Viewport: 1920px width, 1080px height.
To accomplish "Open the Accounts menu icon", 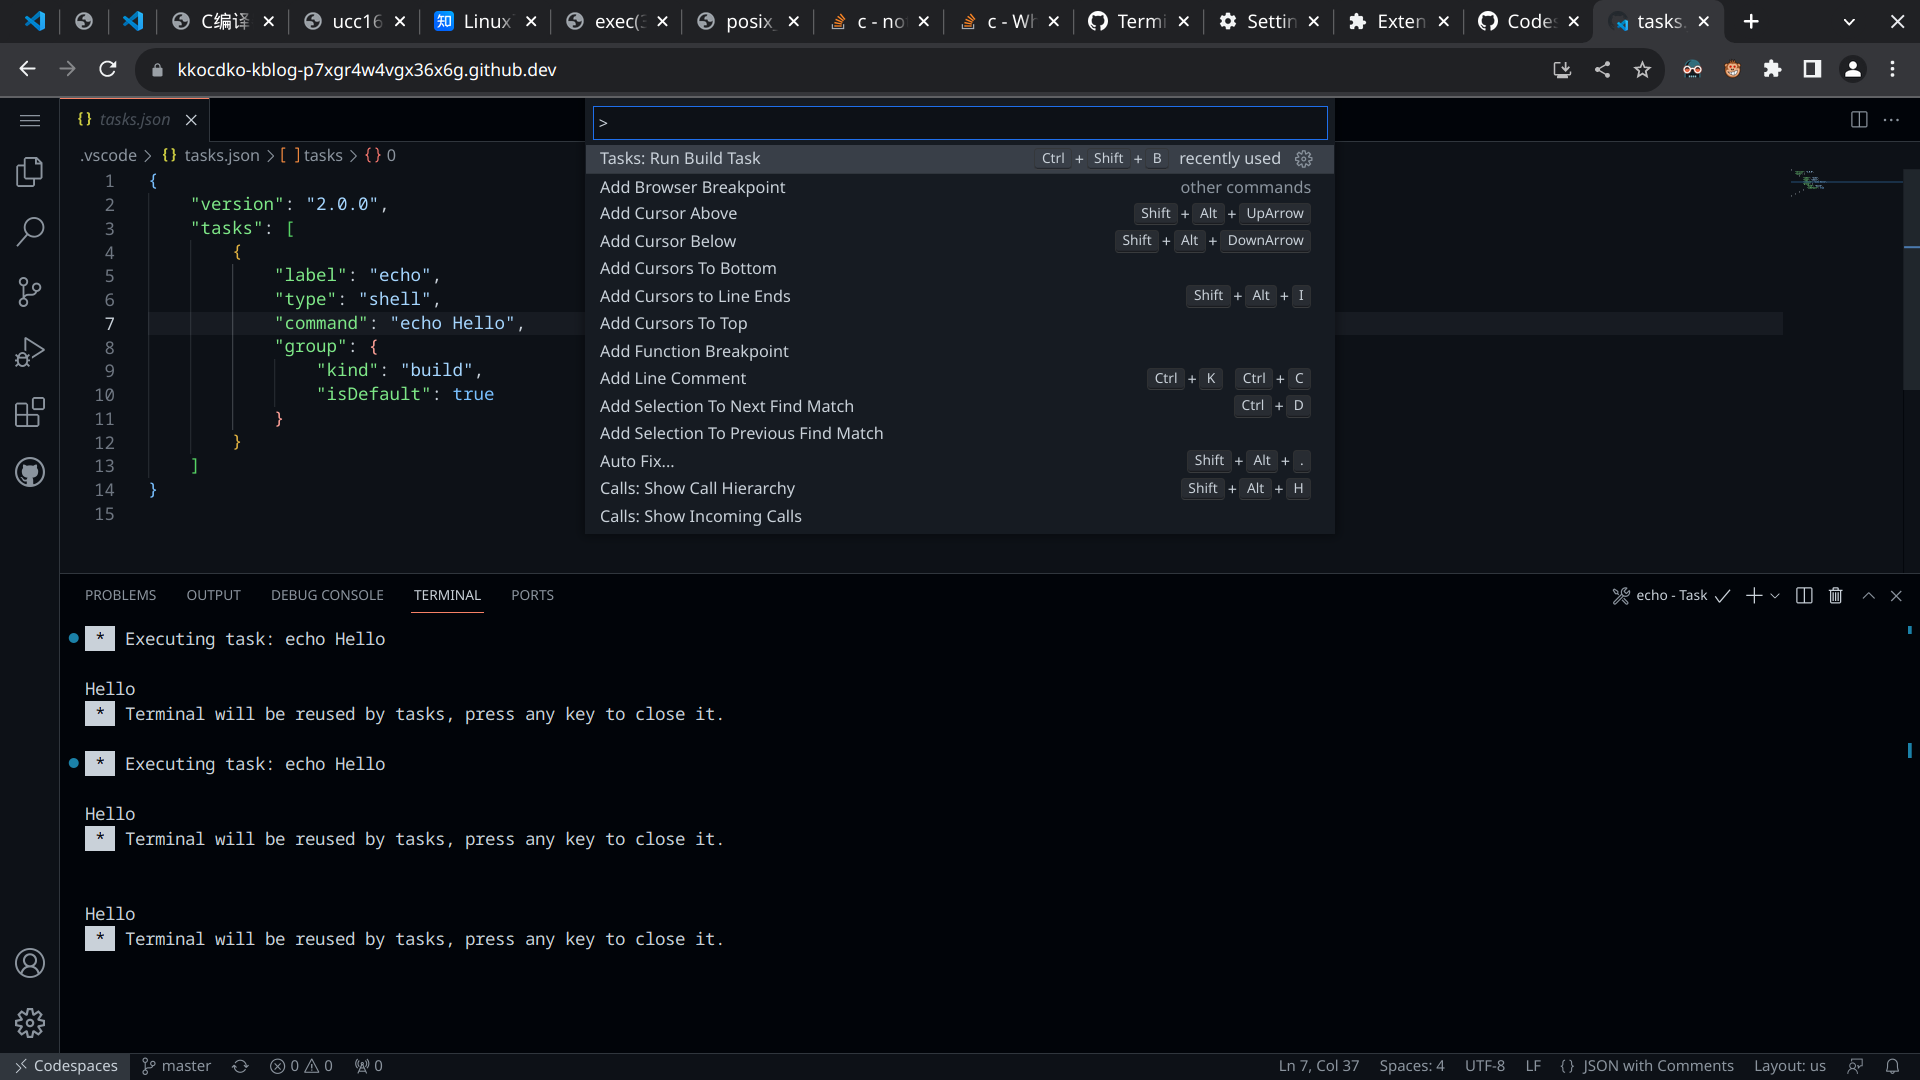I will [x=30, y=963].
